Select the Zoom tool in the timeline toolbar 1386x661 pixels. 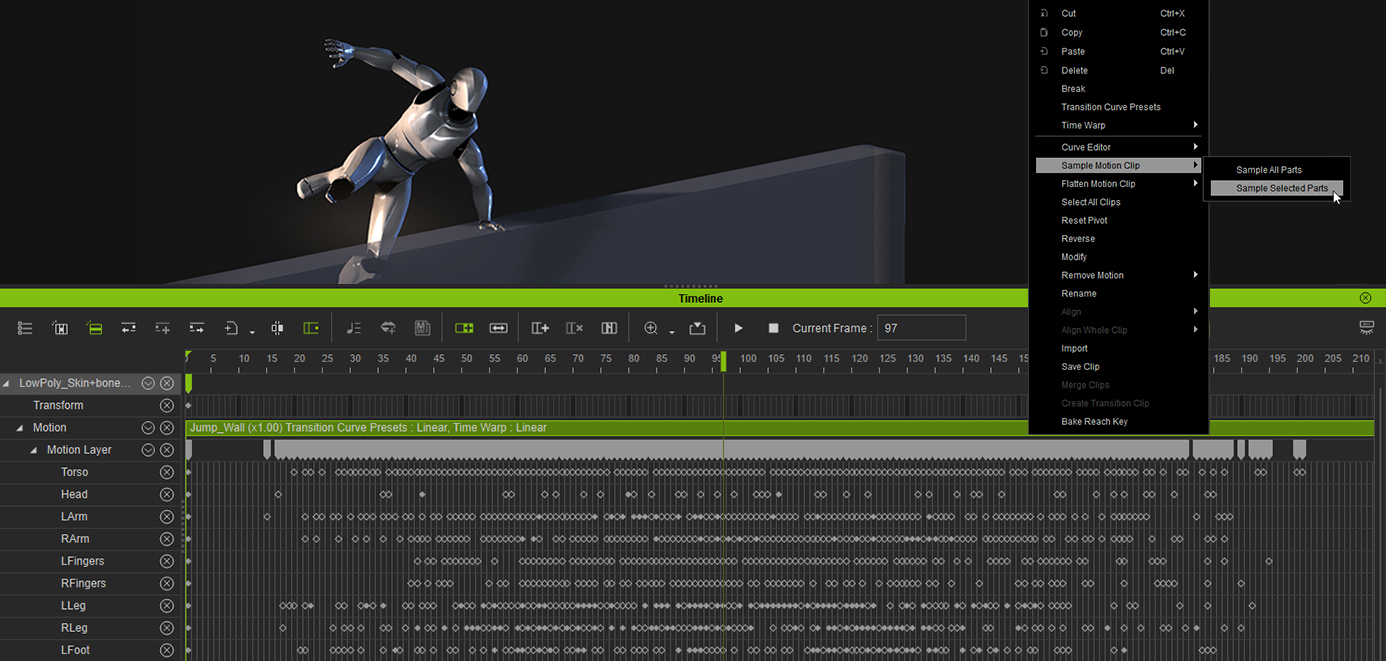[650, 327]
